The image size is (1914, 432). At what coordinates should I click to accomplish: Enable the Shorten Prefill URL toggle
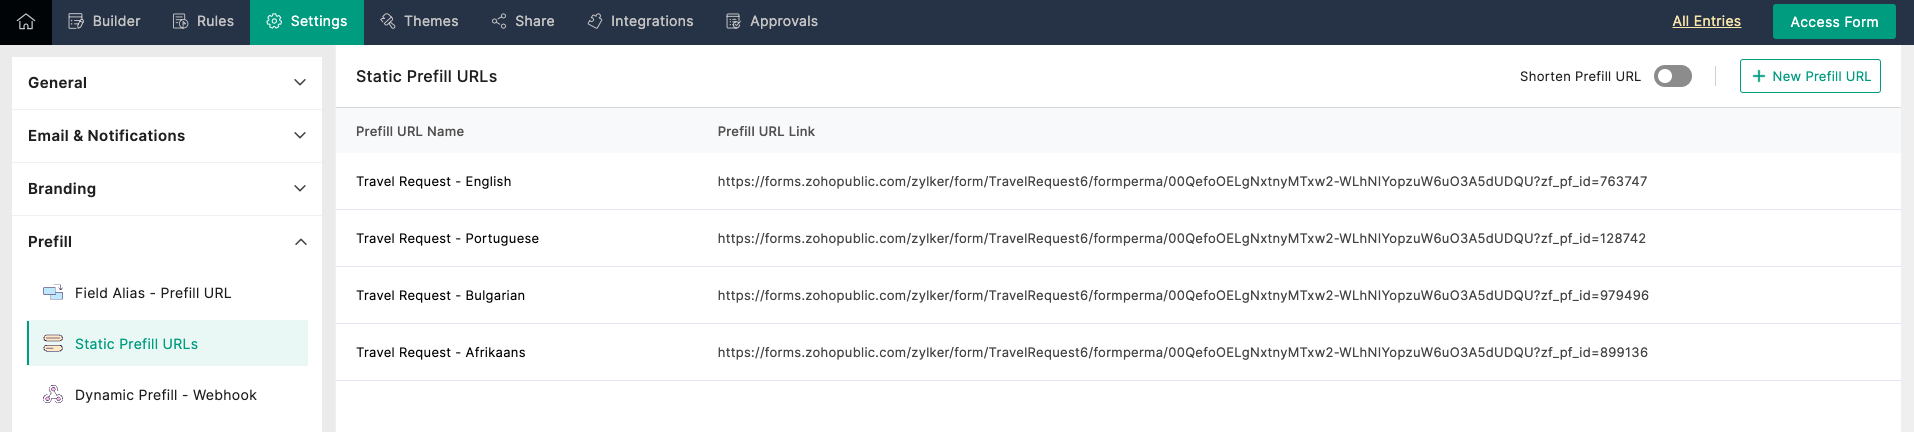(x=1672, y=76)
